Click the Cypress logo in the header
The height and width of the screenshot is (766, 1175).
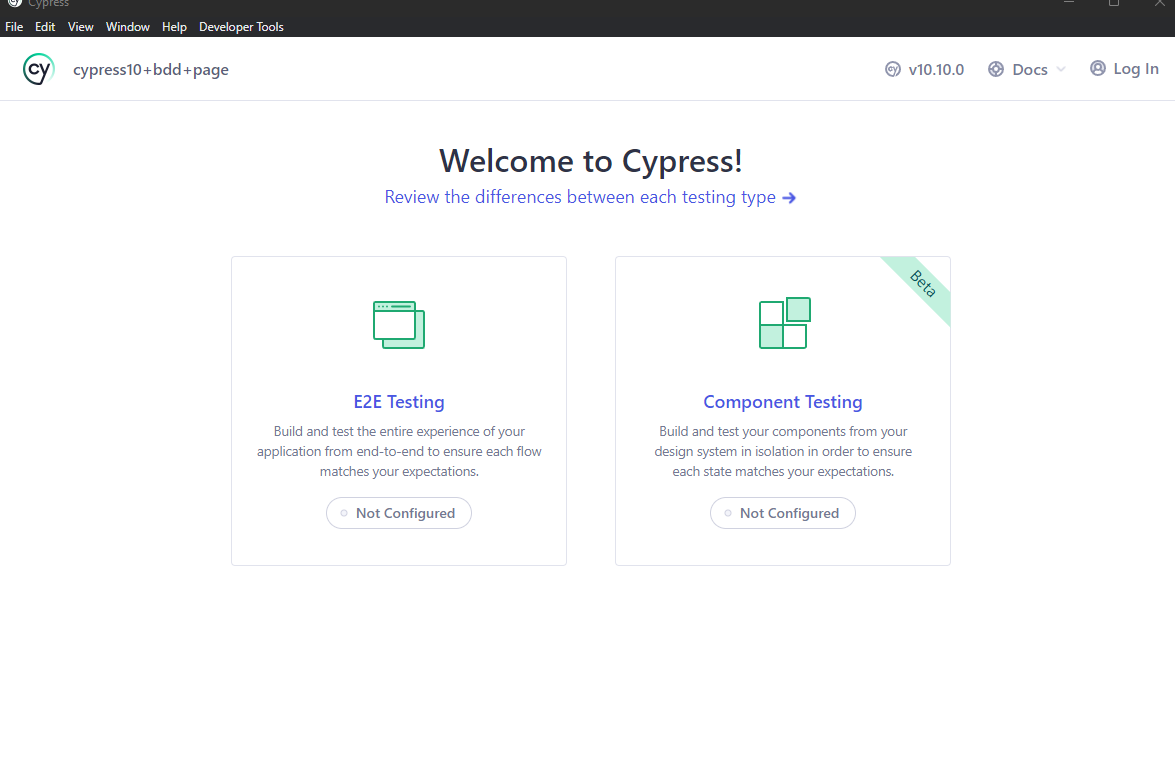(x=38, y=69)
